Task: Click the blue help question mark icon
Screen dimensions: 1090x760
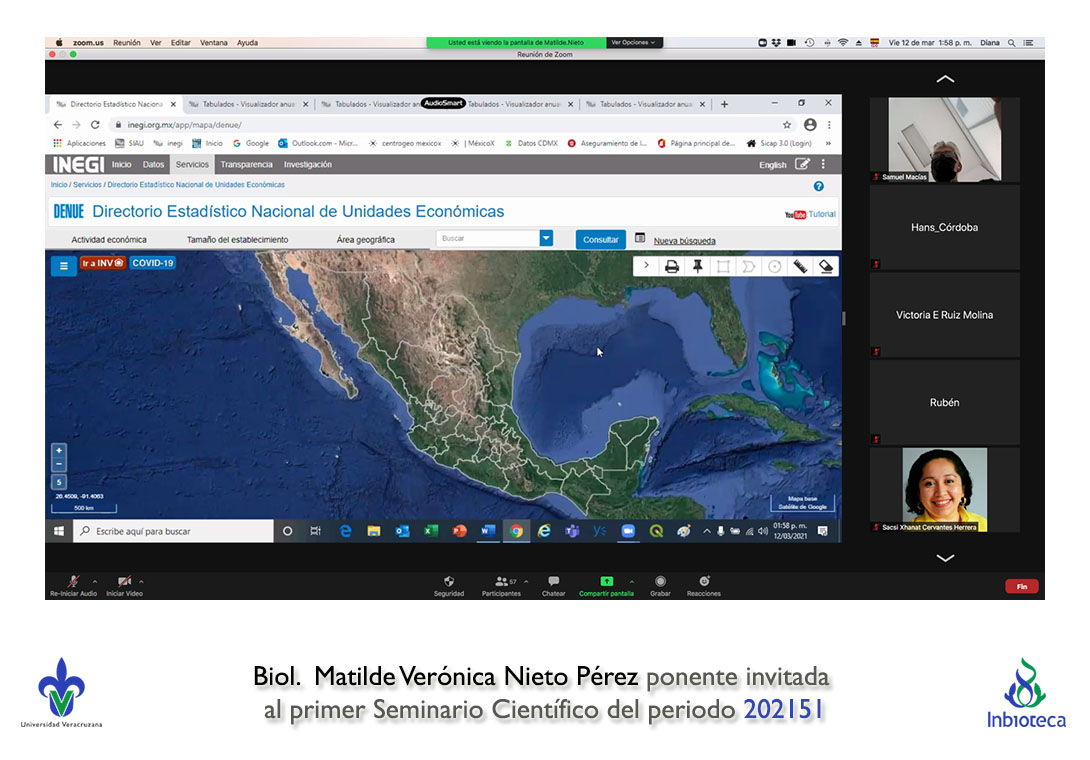Action: (819, 186)
